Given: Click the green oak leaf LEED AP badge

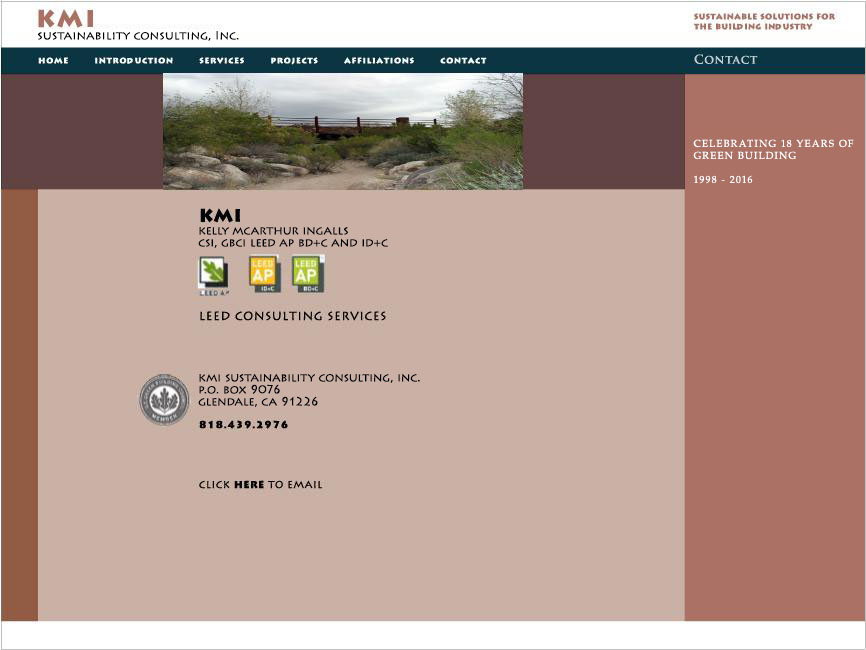Looking at the screenshot, I should 213,276.
